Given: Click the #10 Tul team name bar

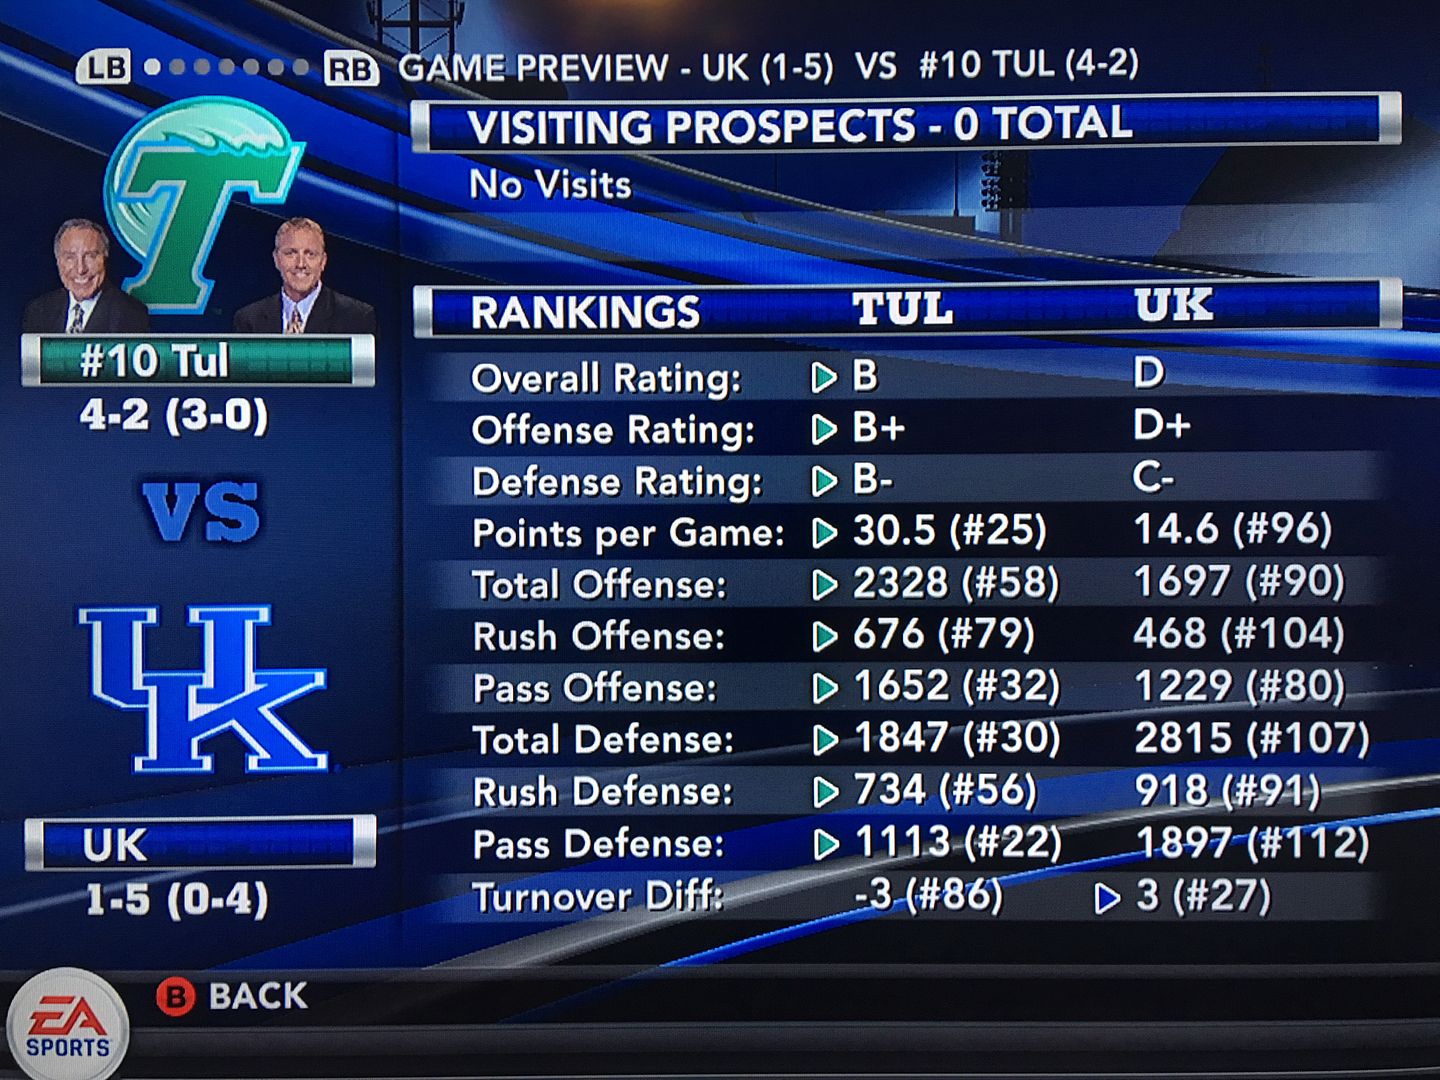Looking at the screenshot, I should tap(197, 361).
